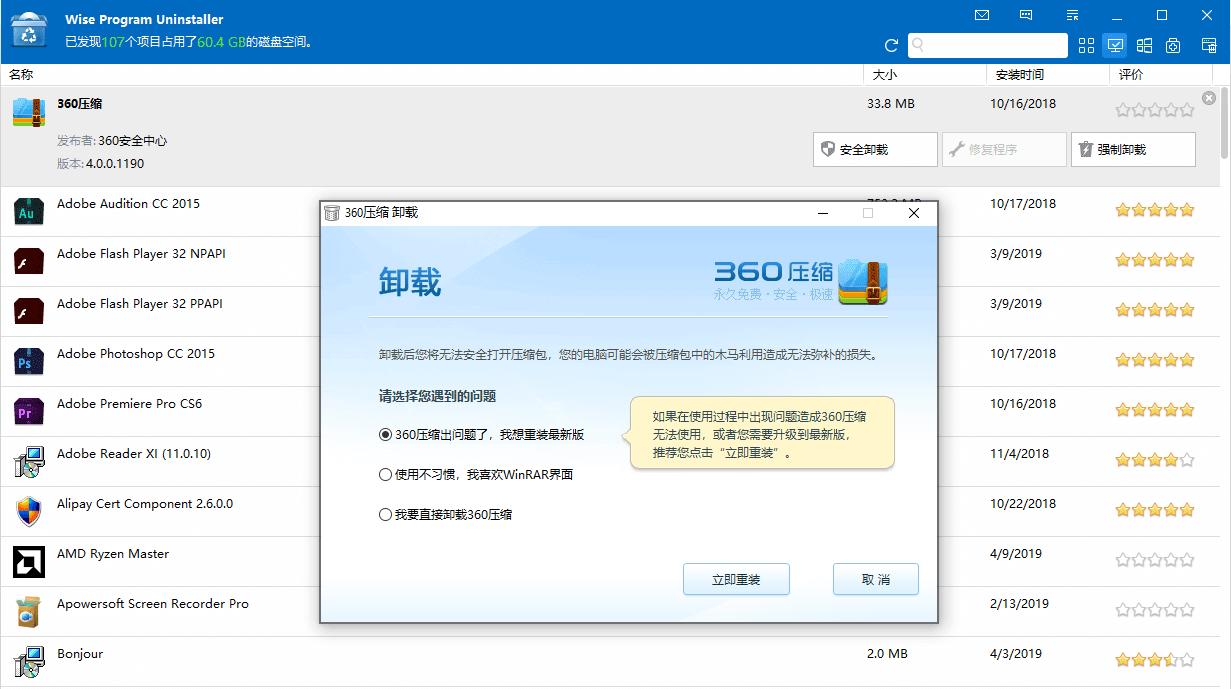Click 版本: 4.0.0.1190 text

(x=101, y=164)
